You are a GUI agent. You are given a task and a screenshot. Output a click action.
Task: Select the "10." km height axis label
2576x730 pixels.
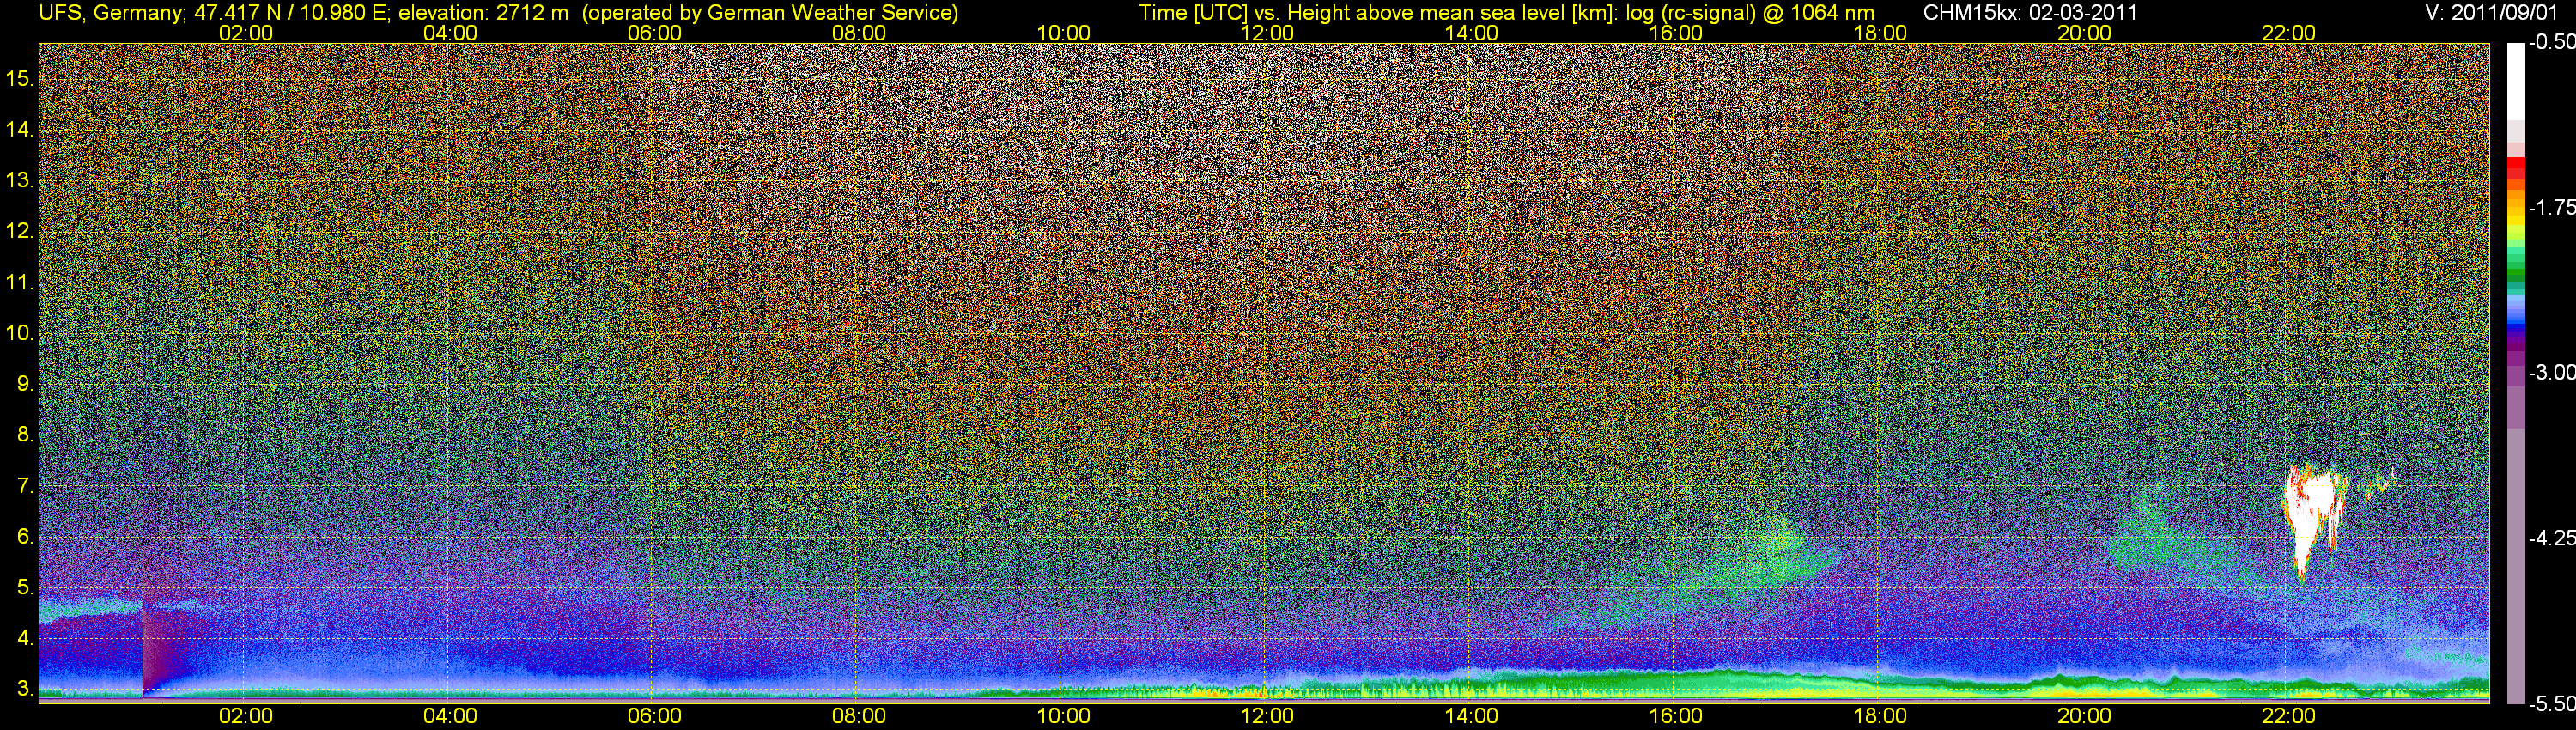(20, 333)
